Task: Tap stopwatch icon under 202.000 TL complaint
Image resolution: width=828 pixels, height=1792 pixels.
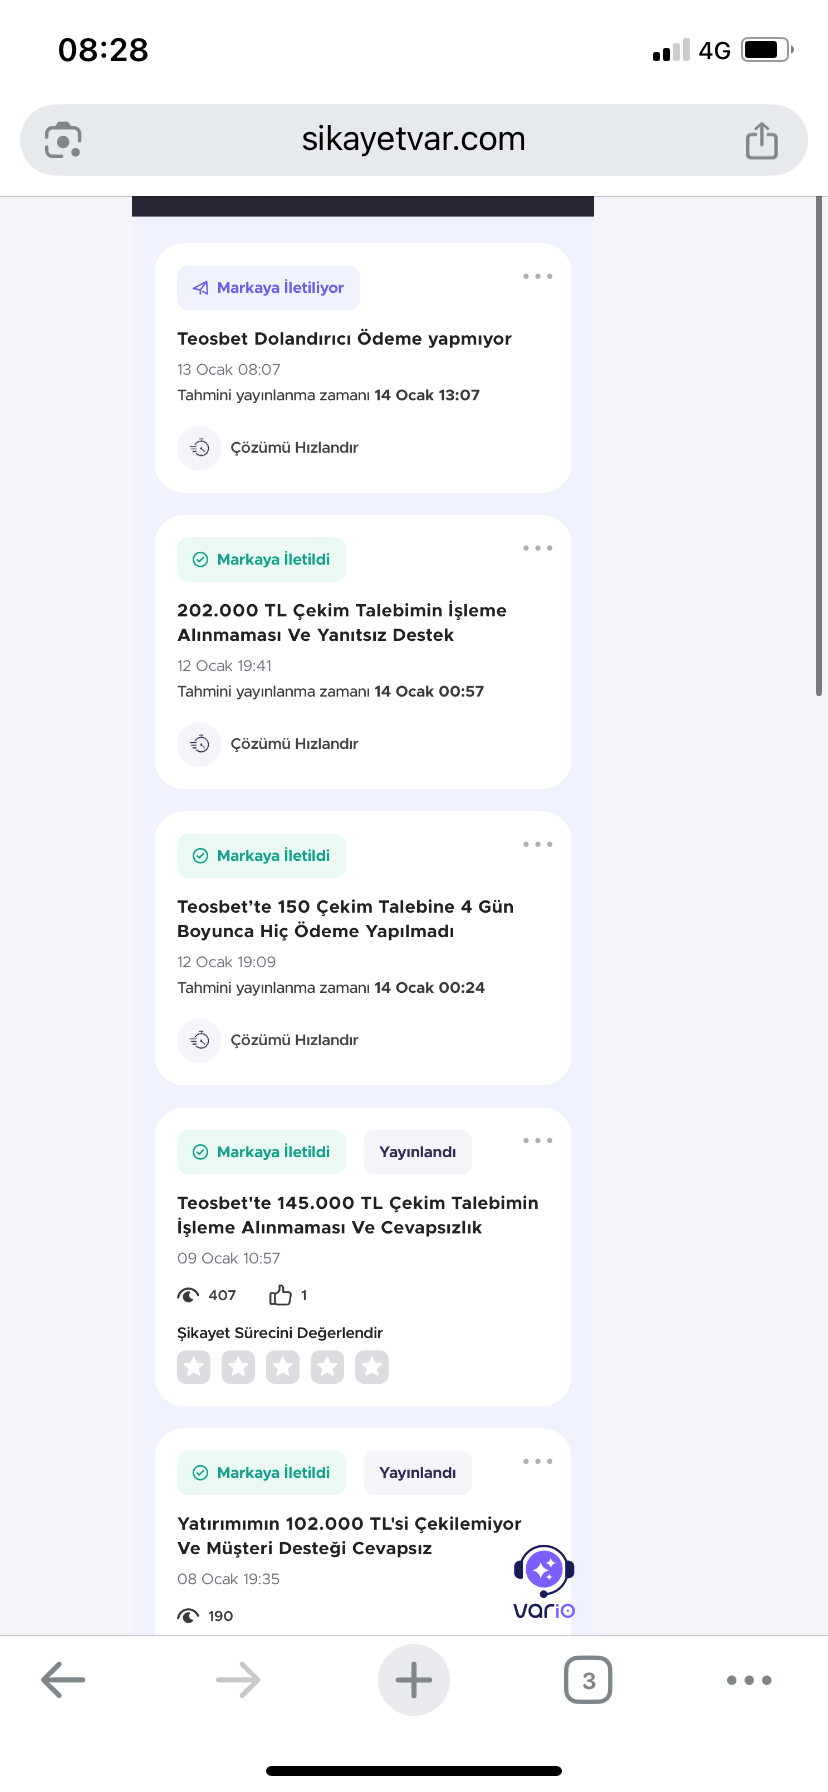Action: click(200, 744)
